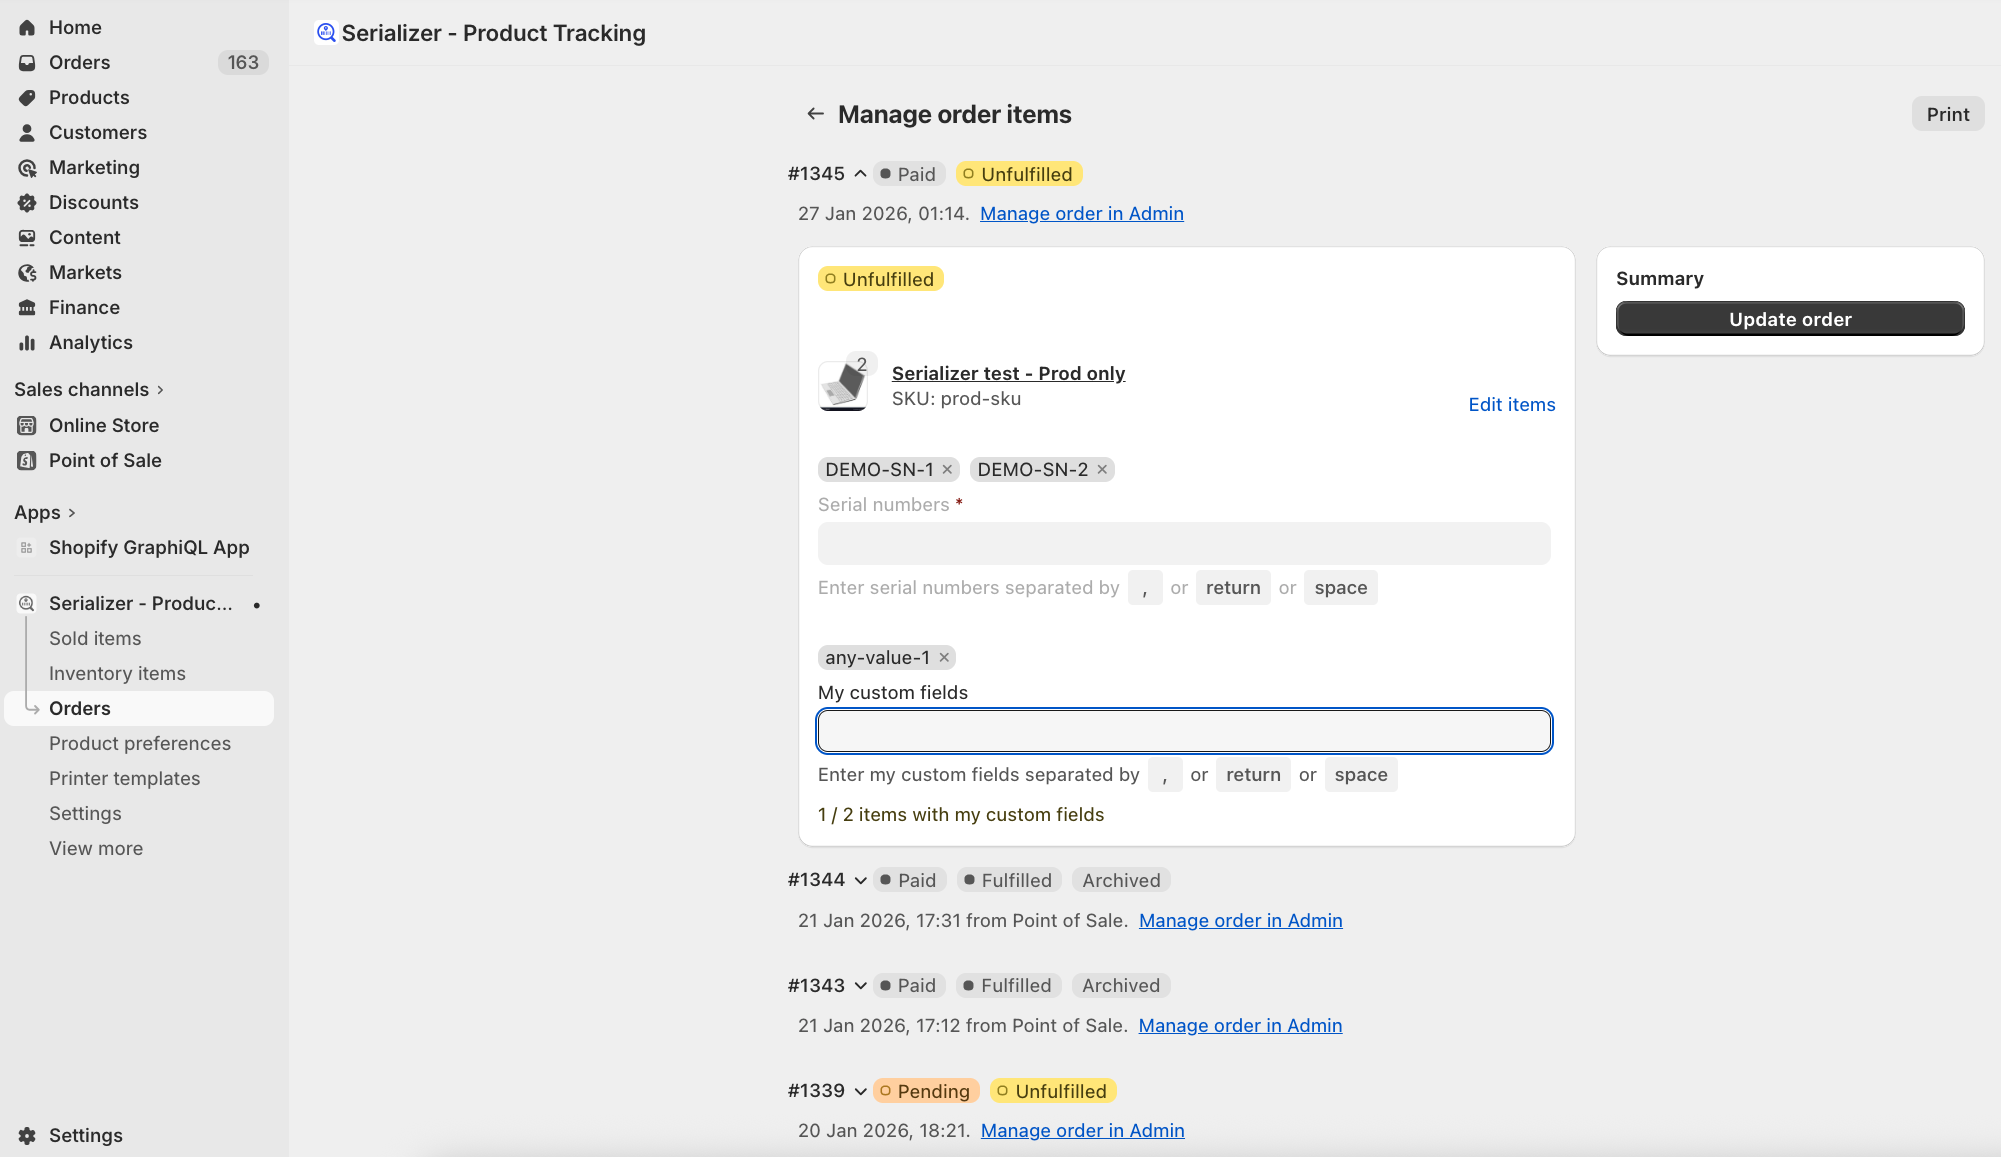Remove the DEMO-SN-2 serial tag

[1102, 469]
